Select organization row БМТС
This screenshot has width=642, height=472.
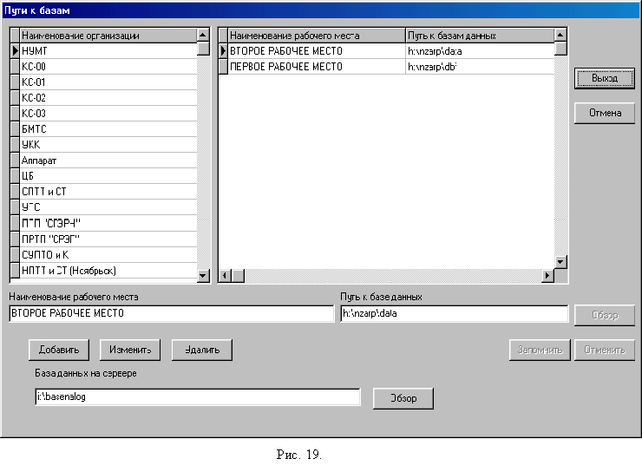coord(109,129)
